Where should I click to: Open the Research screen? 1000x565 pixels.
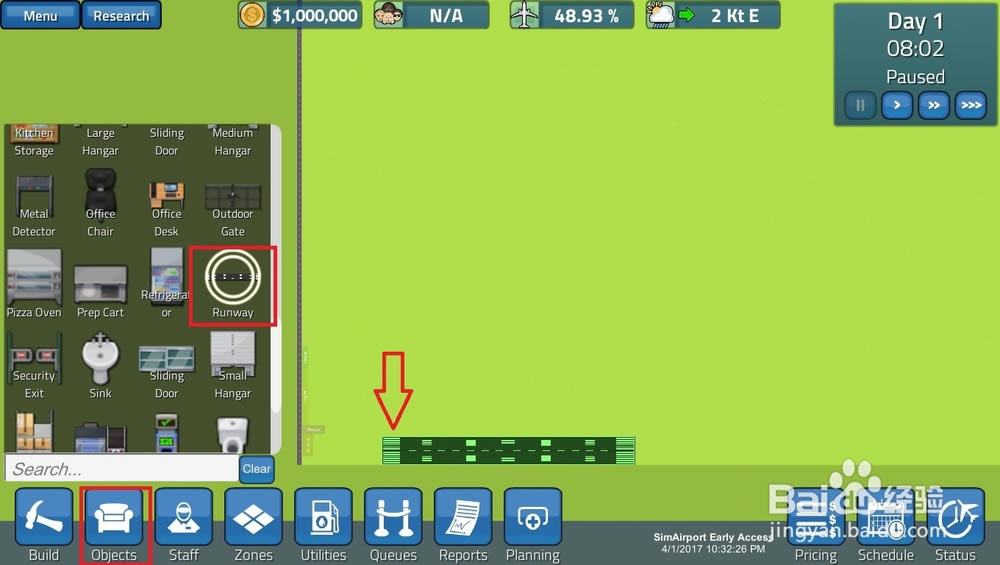point(121,16)
